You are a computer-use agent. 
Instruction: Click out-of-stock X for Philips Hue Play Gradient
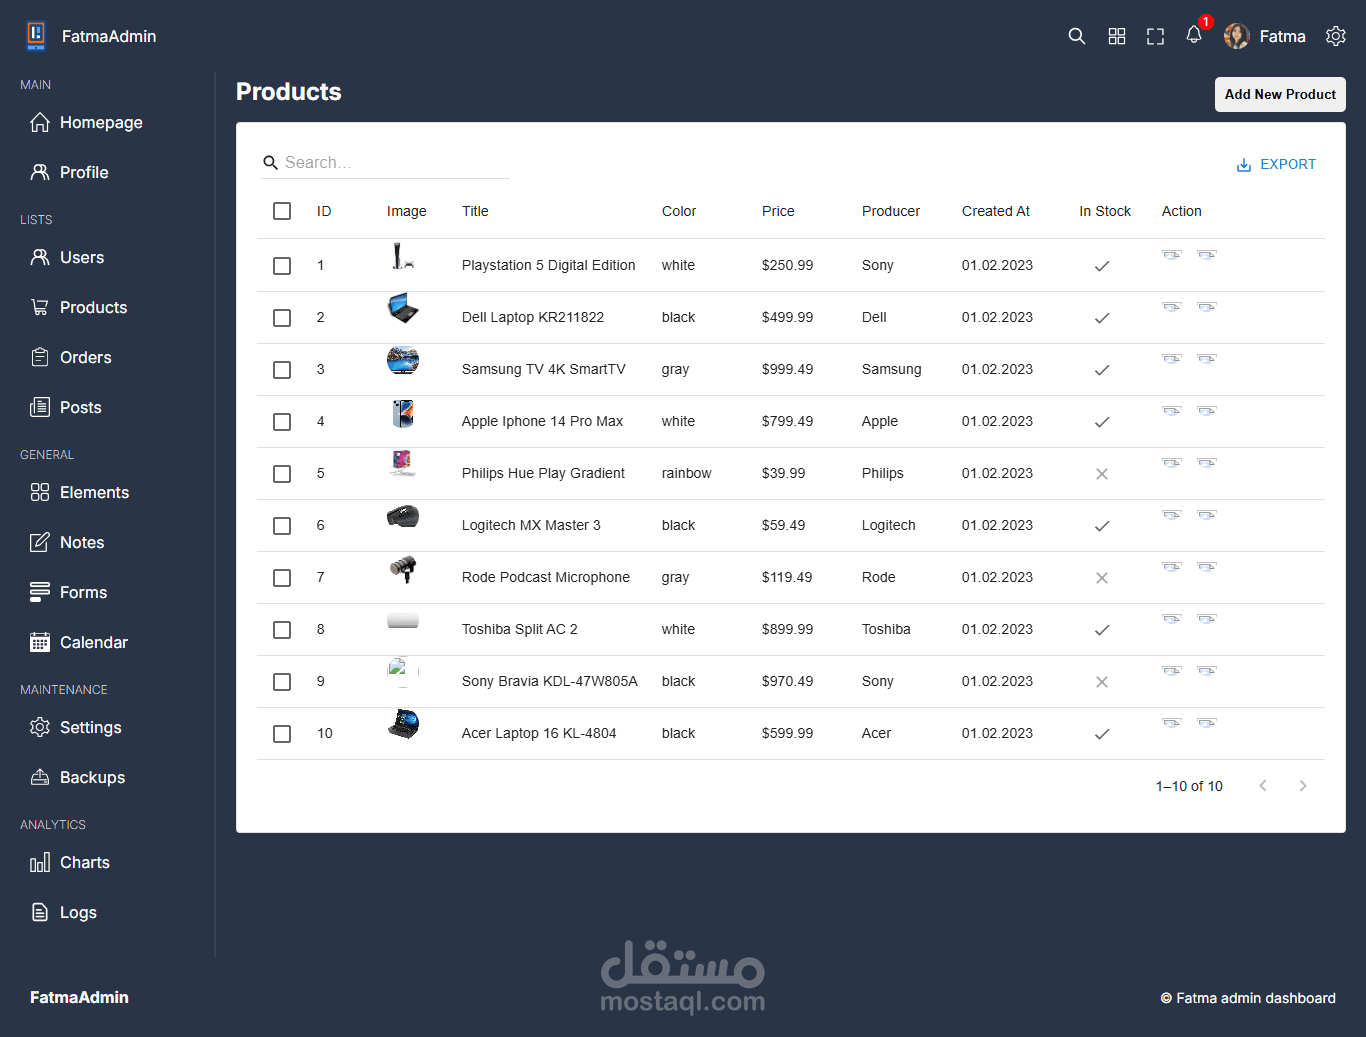[x=1102, y=474]
